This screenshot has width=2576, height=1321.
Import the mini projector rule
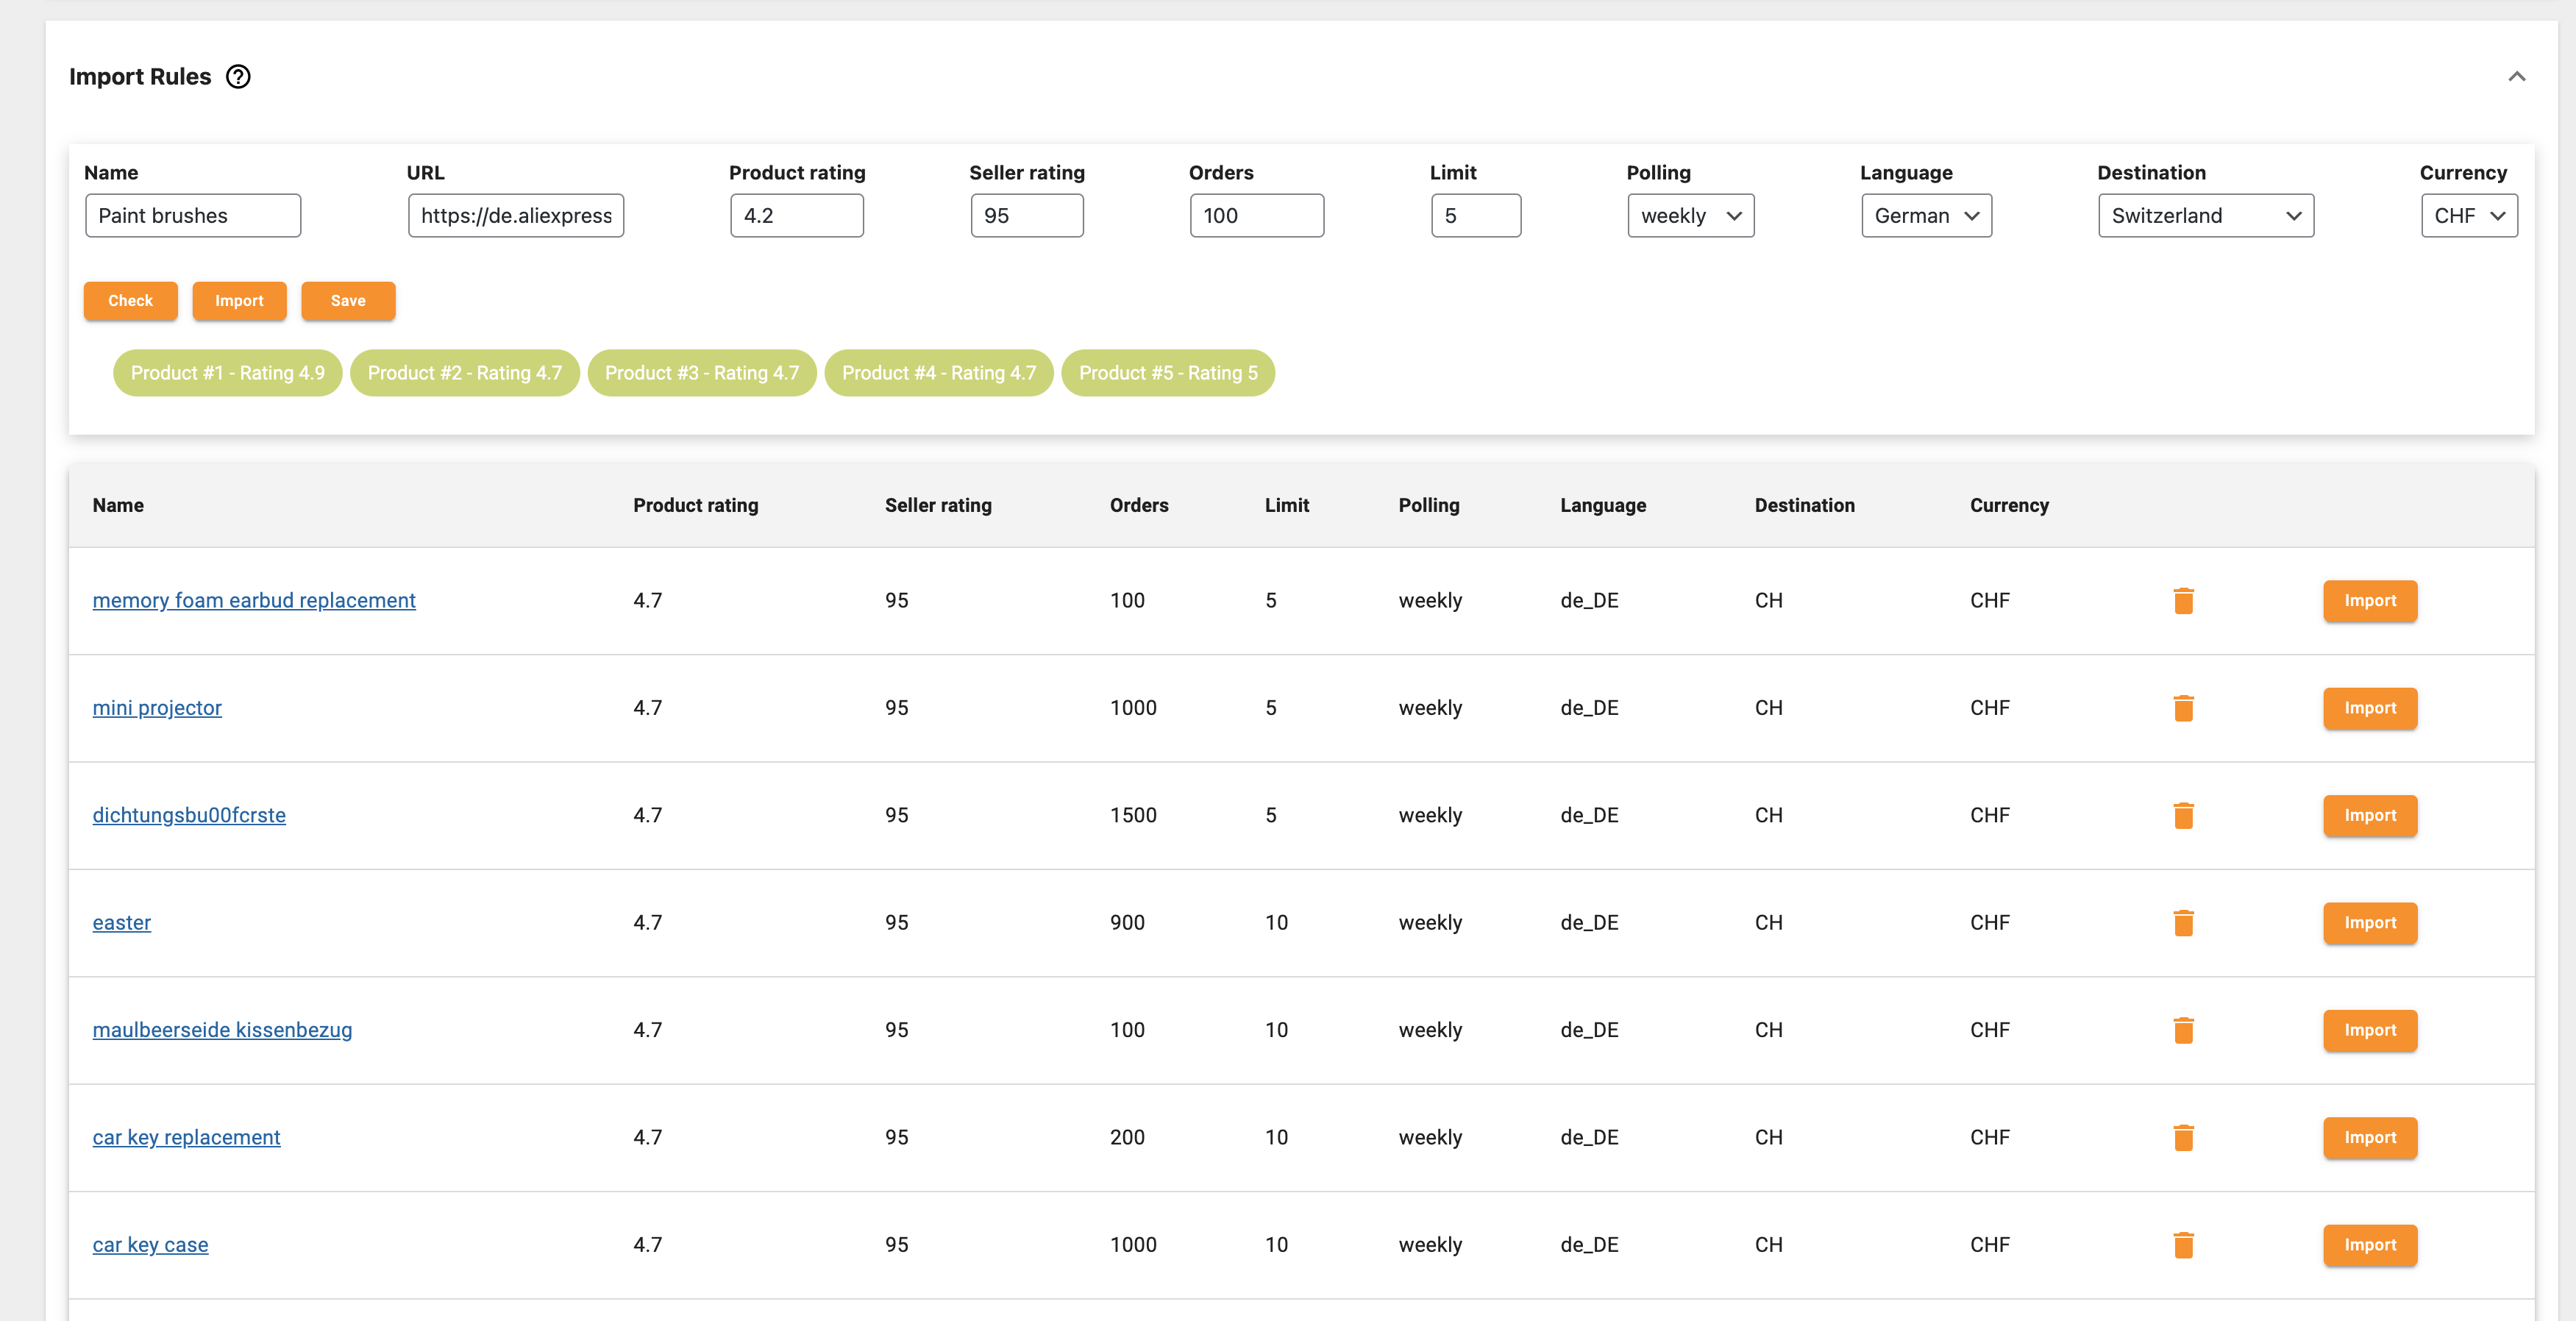coord(2370,708)
